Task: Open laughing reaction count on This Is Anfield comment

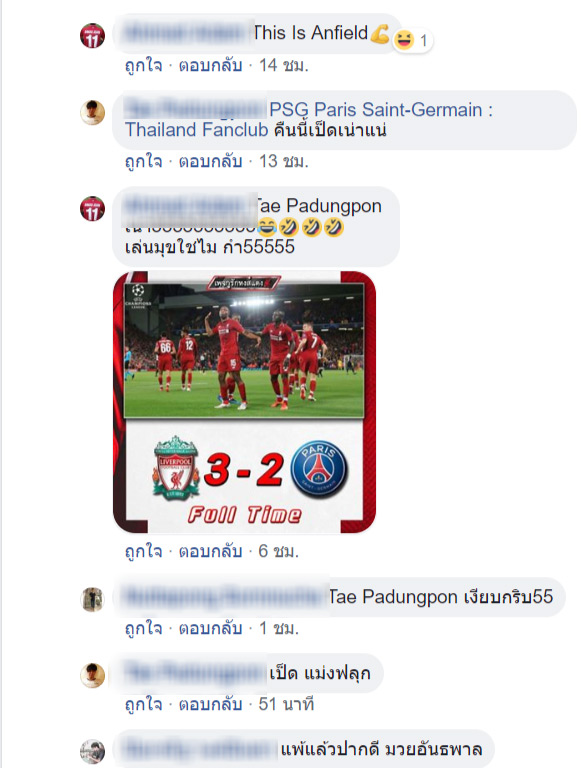Action: pos(412,40)
